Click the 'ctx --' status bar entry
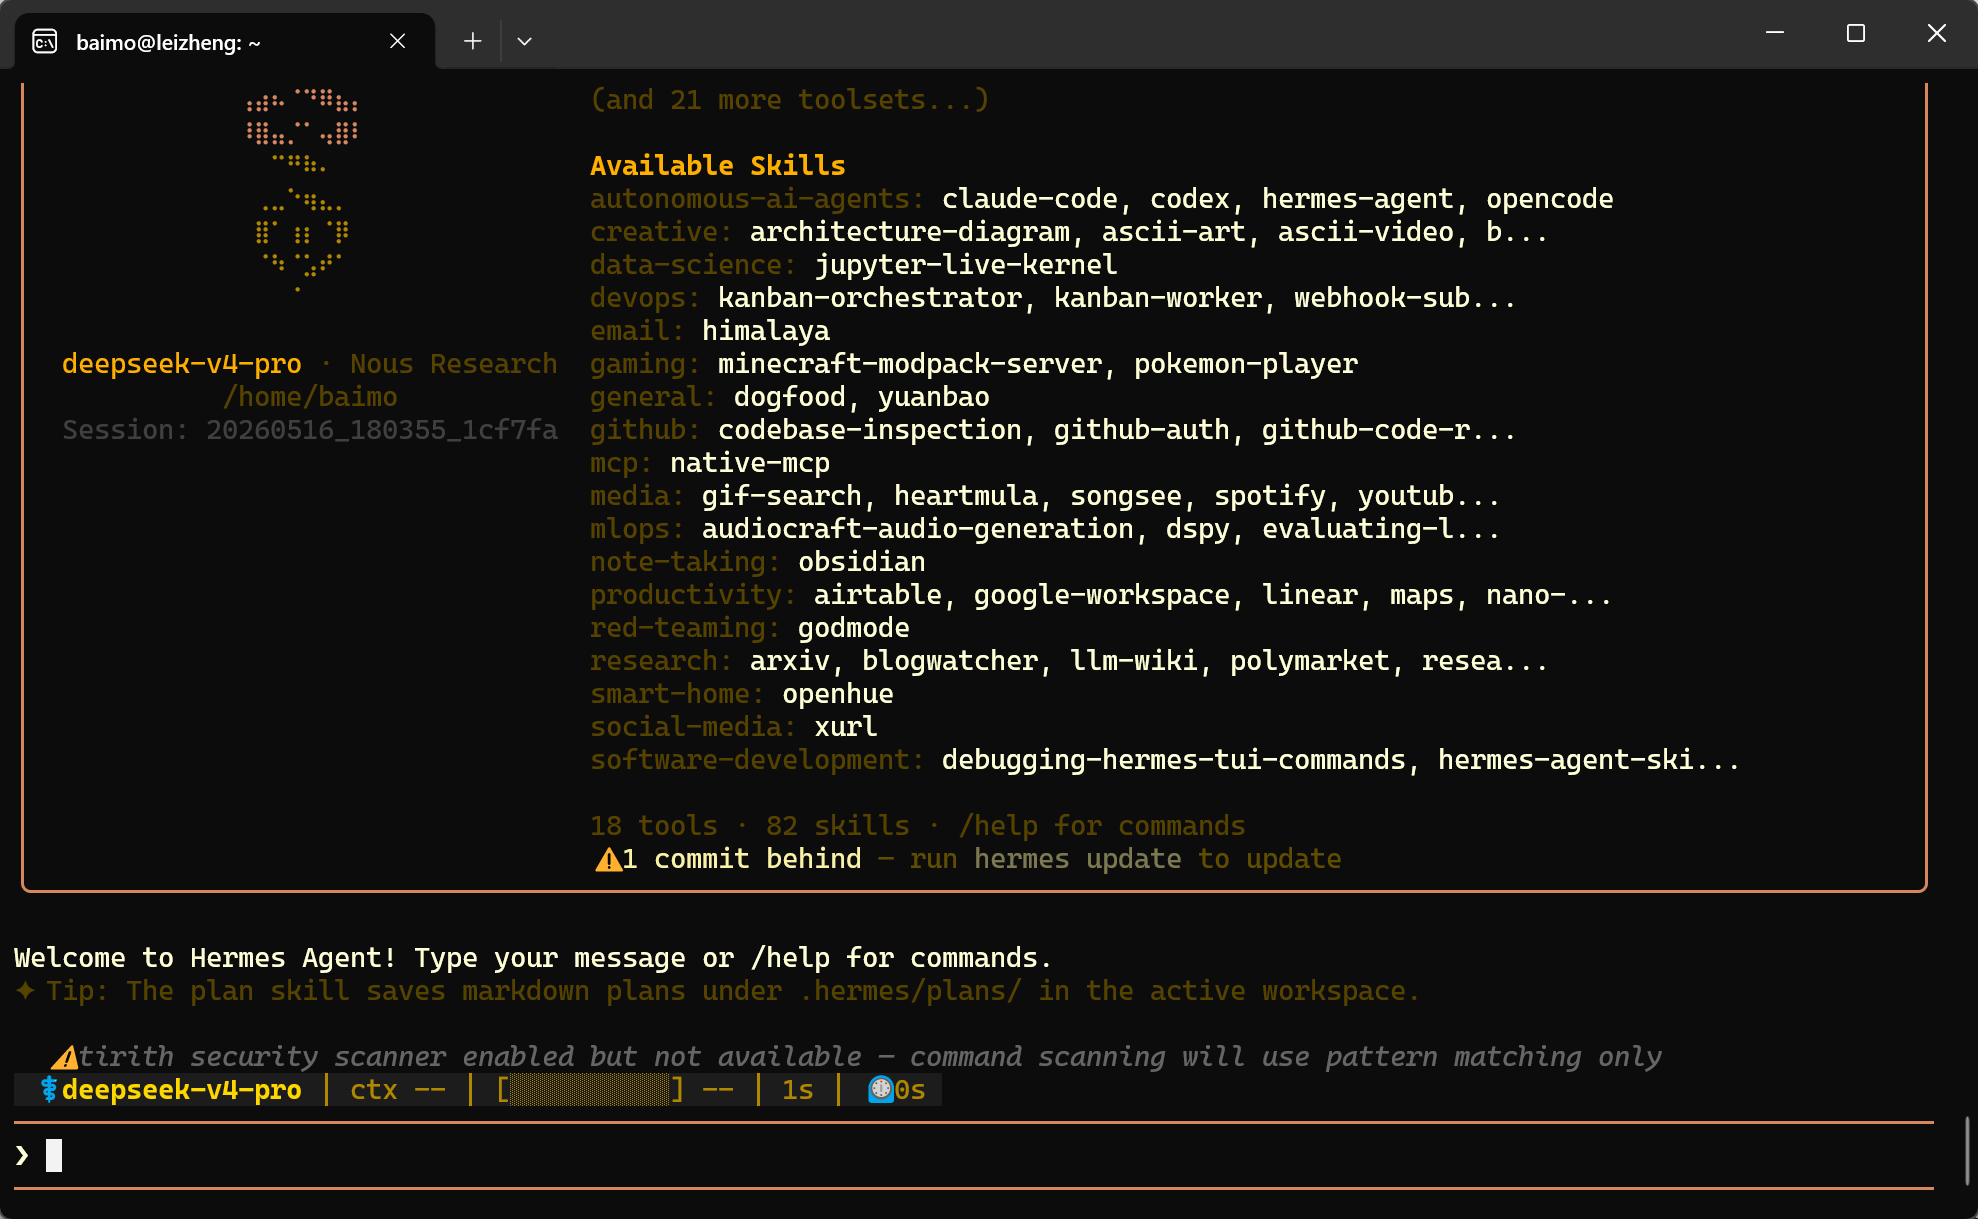The image size is (1978, 1219). (398, 1090)
